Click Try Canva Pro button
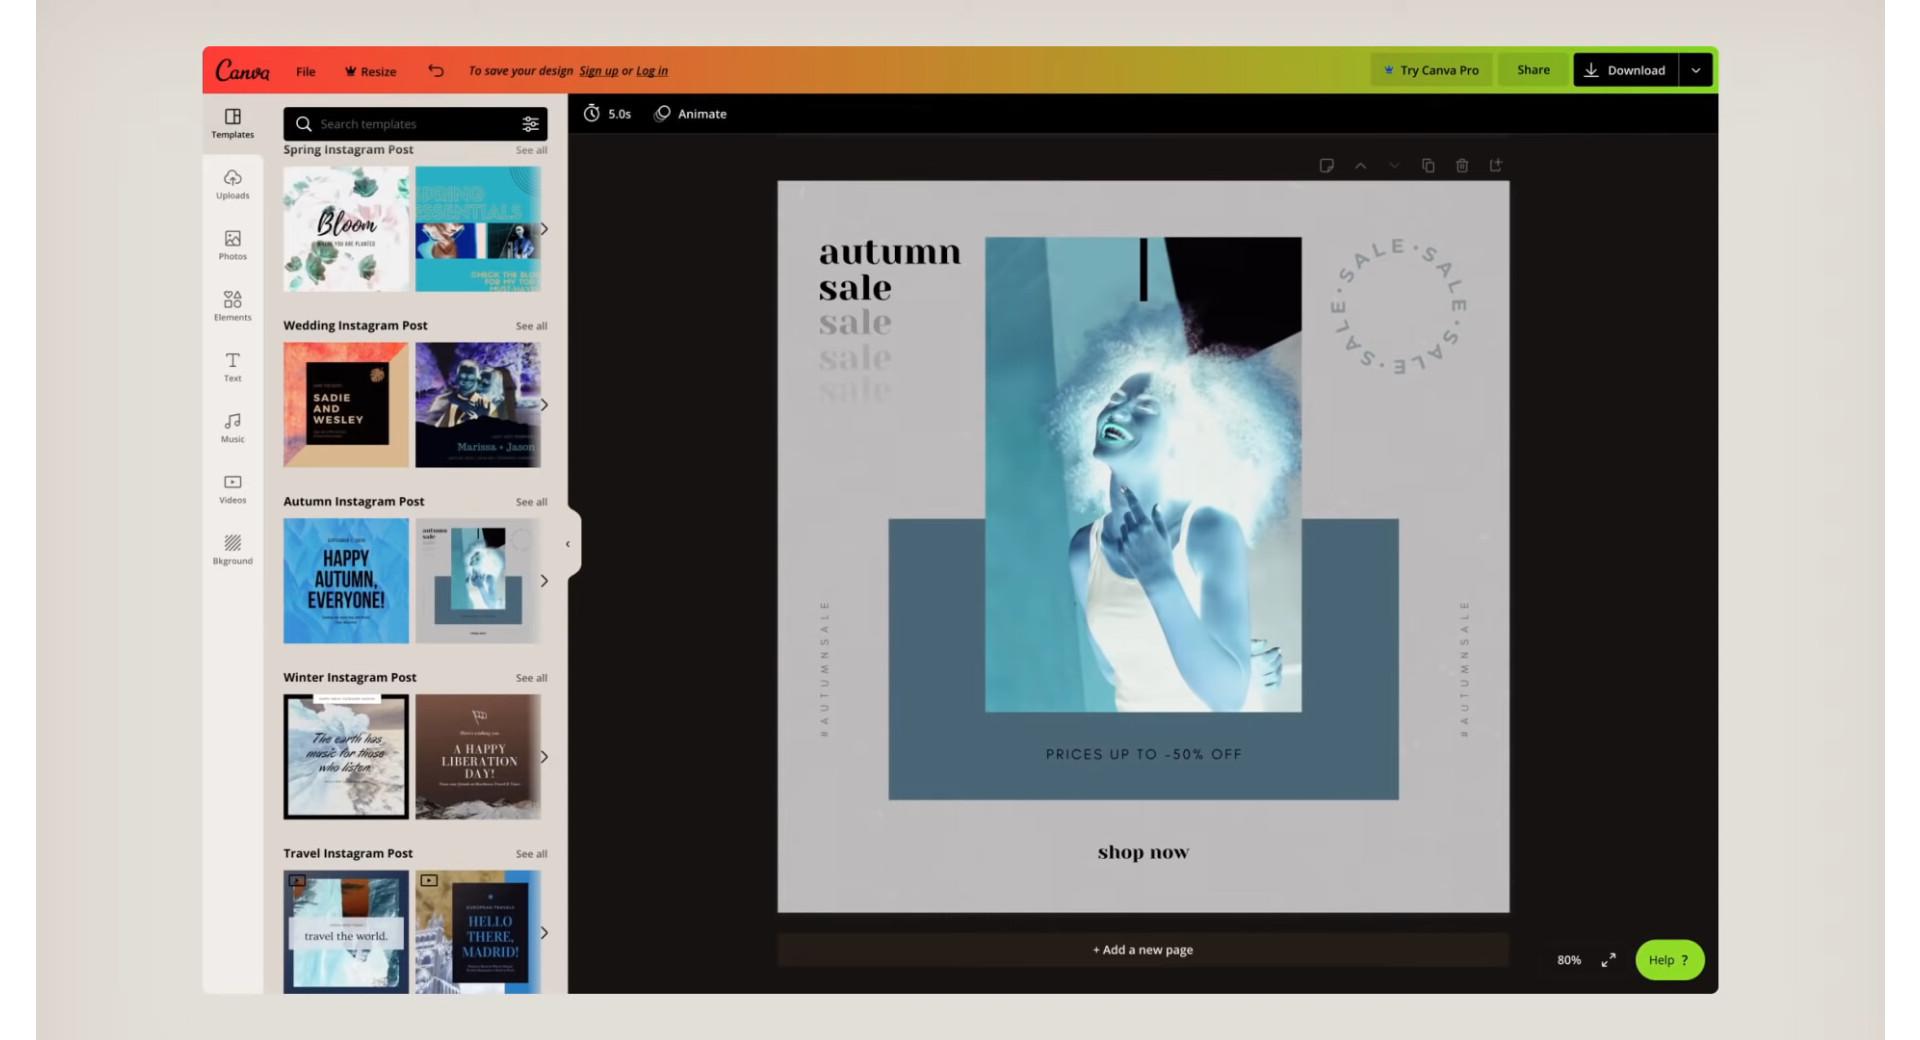This screenshot has height=1040, width=1920. [1431, 70]
